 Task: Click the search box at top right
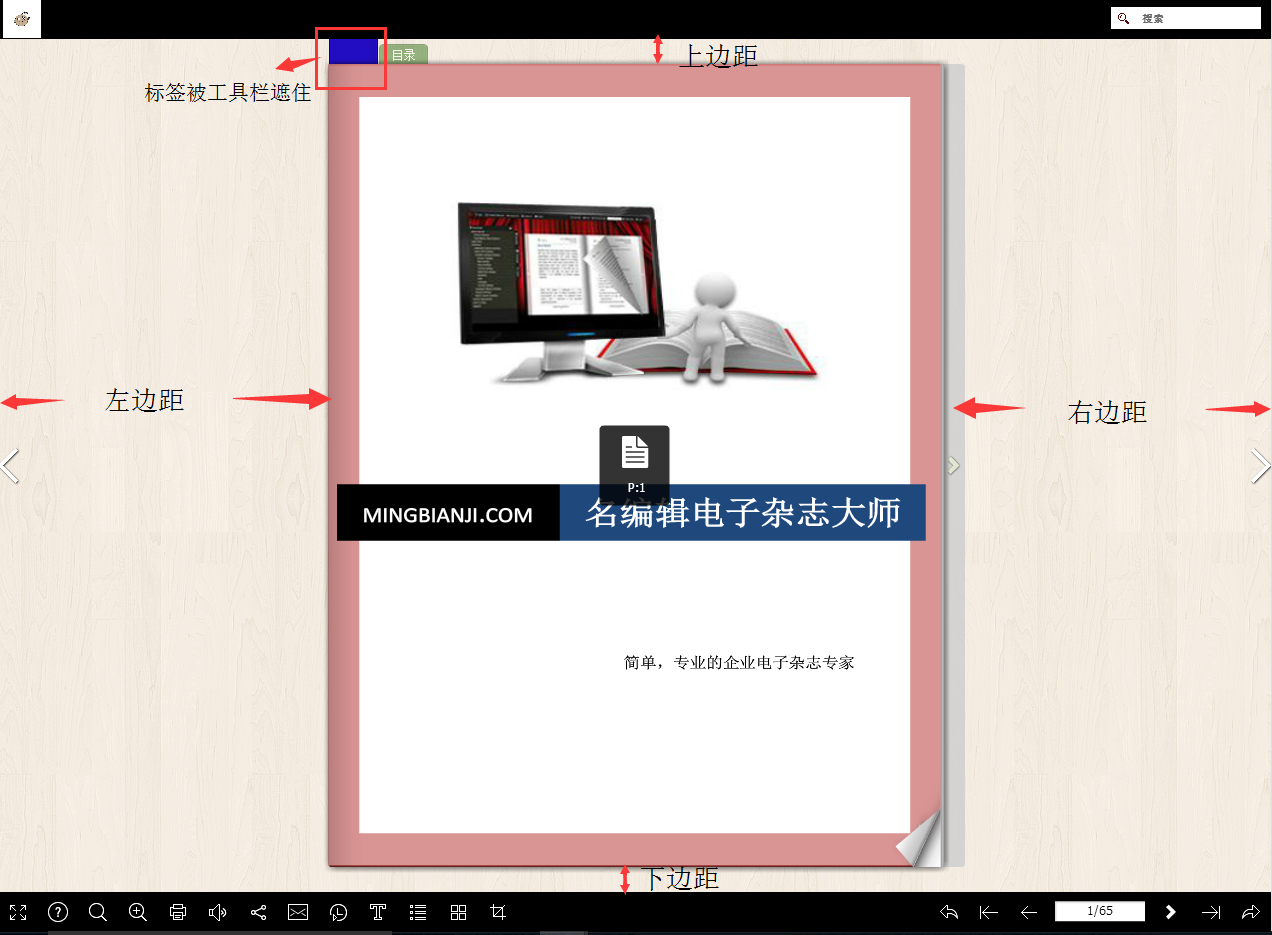[1186, 18]
